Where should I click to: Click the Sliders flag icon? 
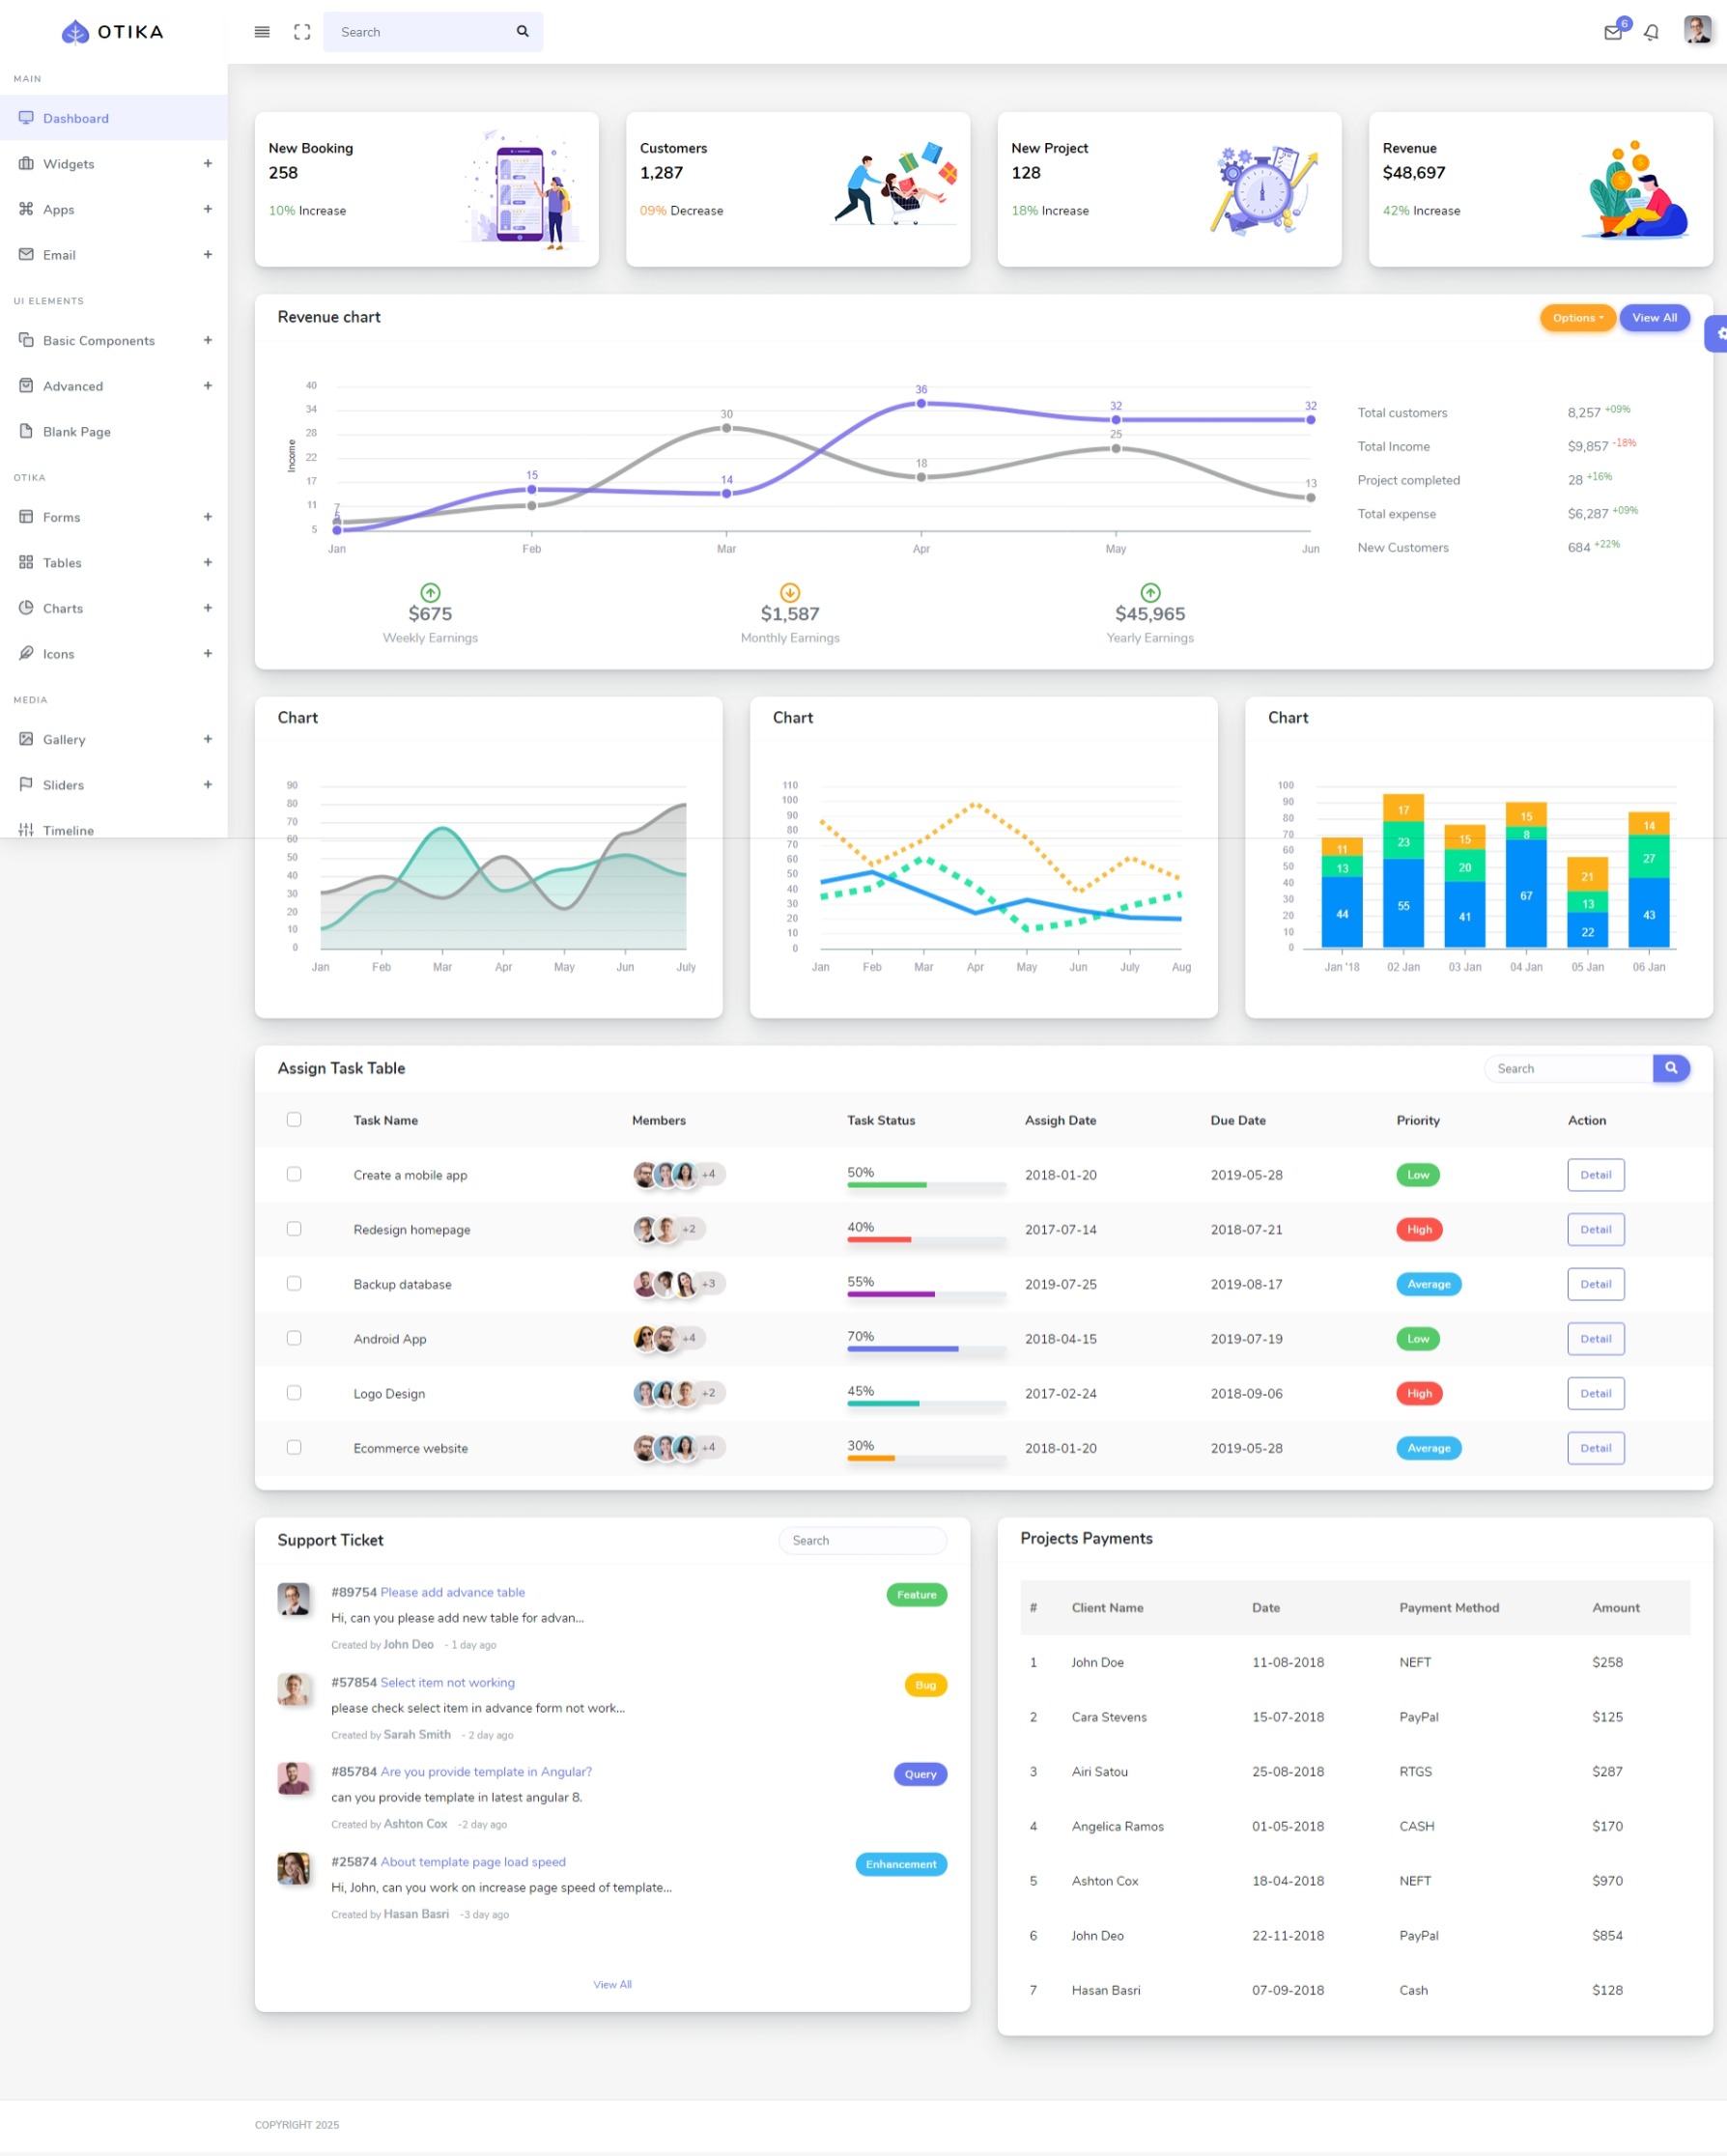point(26,784)
